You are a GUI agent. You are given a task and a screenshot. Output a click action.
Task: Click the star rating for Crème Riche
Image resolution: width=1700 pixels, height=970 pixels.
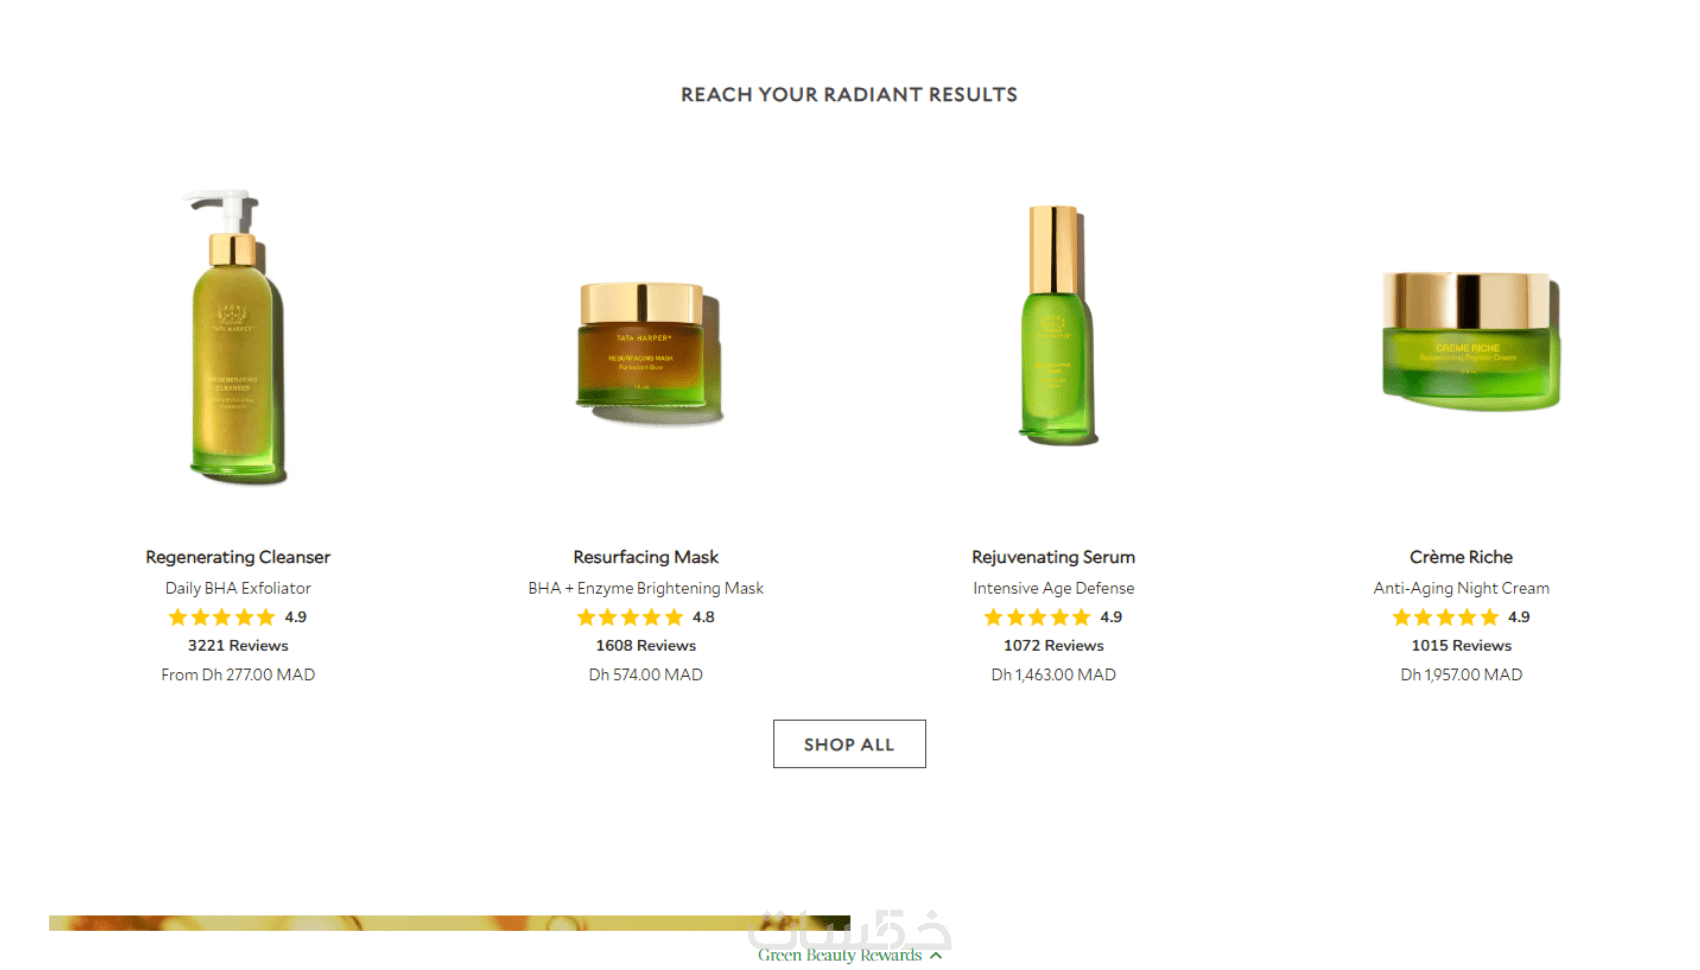tap(1461, 617)
